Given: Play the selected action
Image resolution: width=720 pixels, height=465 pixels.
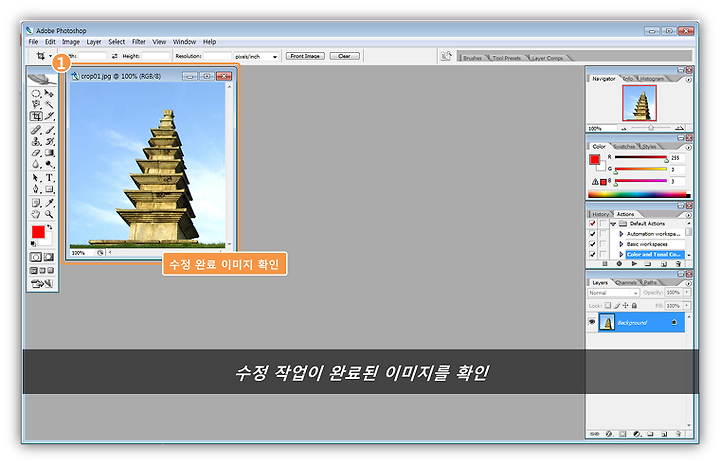Looking at the screenshot, I should 634,264.
